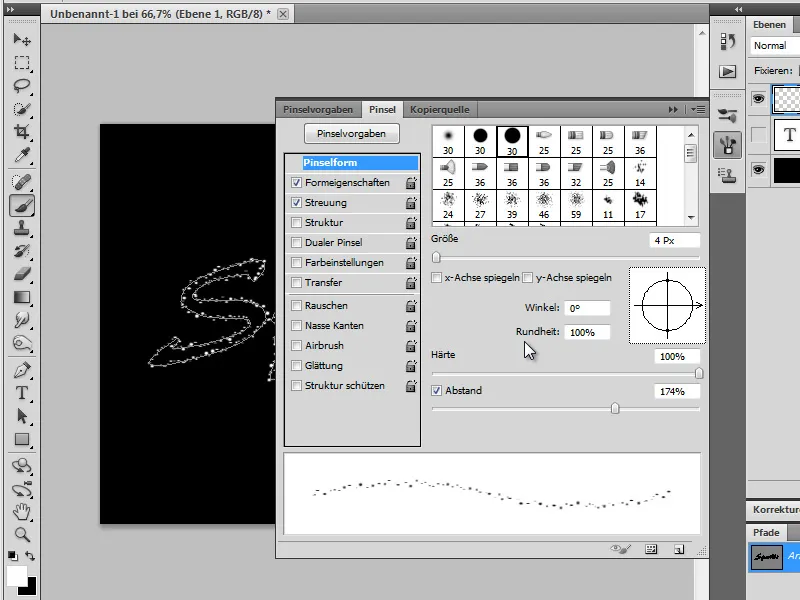Hide the top layer via eye icon
Screen dimensions: 800x600
click(x=759, y=98)
